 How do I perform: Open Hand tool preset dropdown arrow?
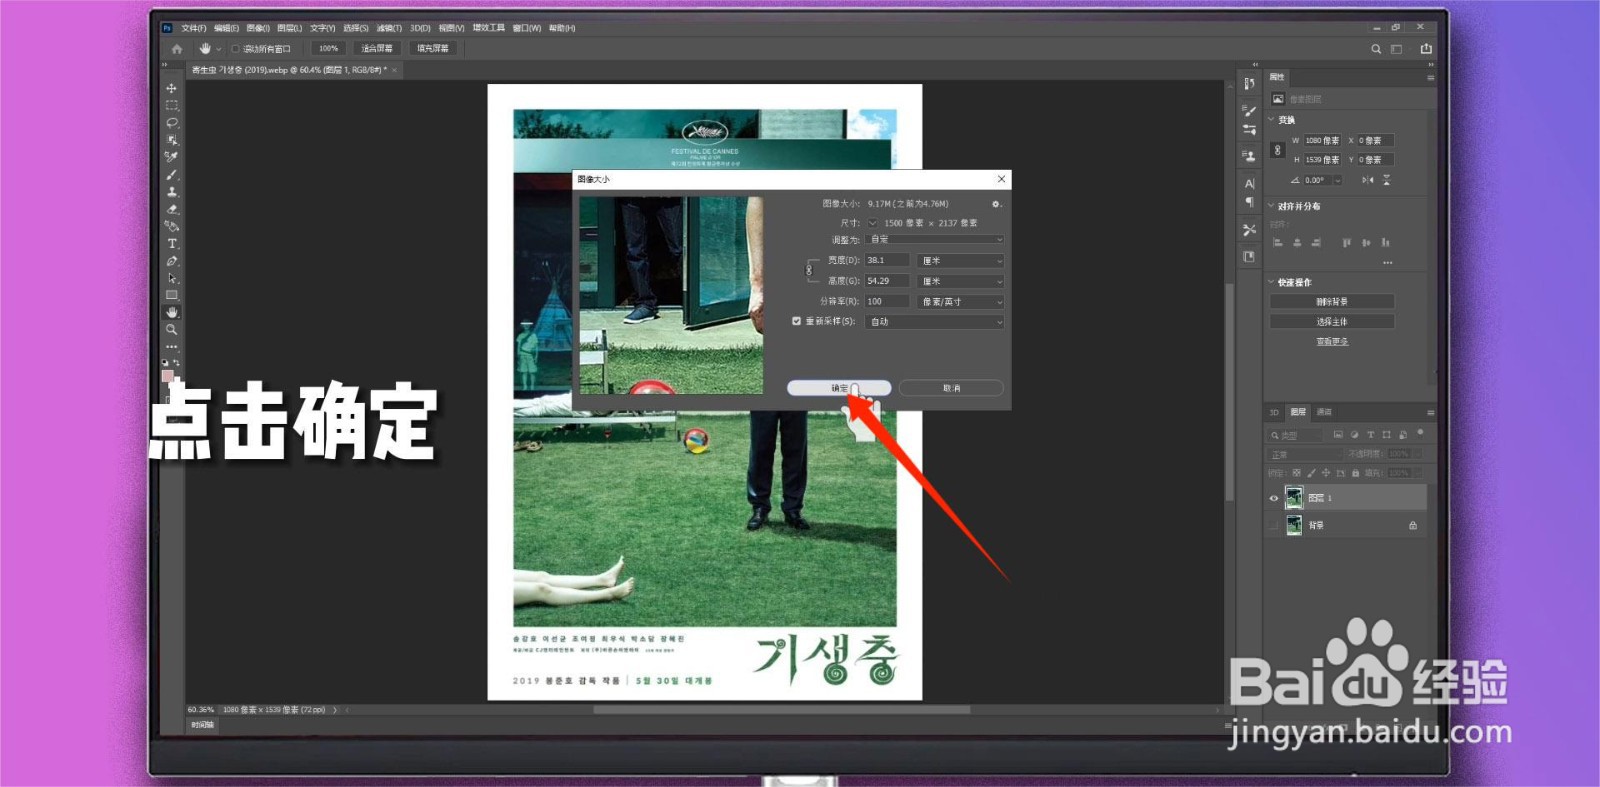point(219,48)
